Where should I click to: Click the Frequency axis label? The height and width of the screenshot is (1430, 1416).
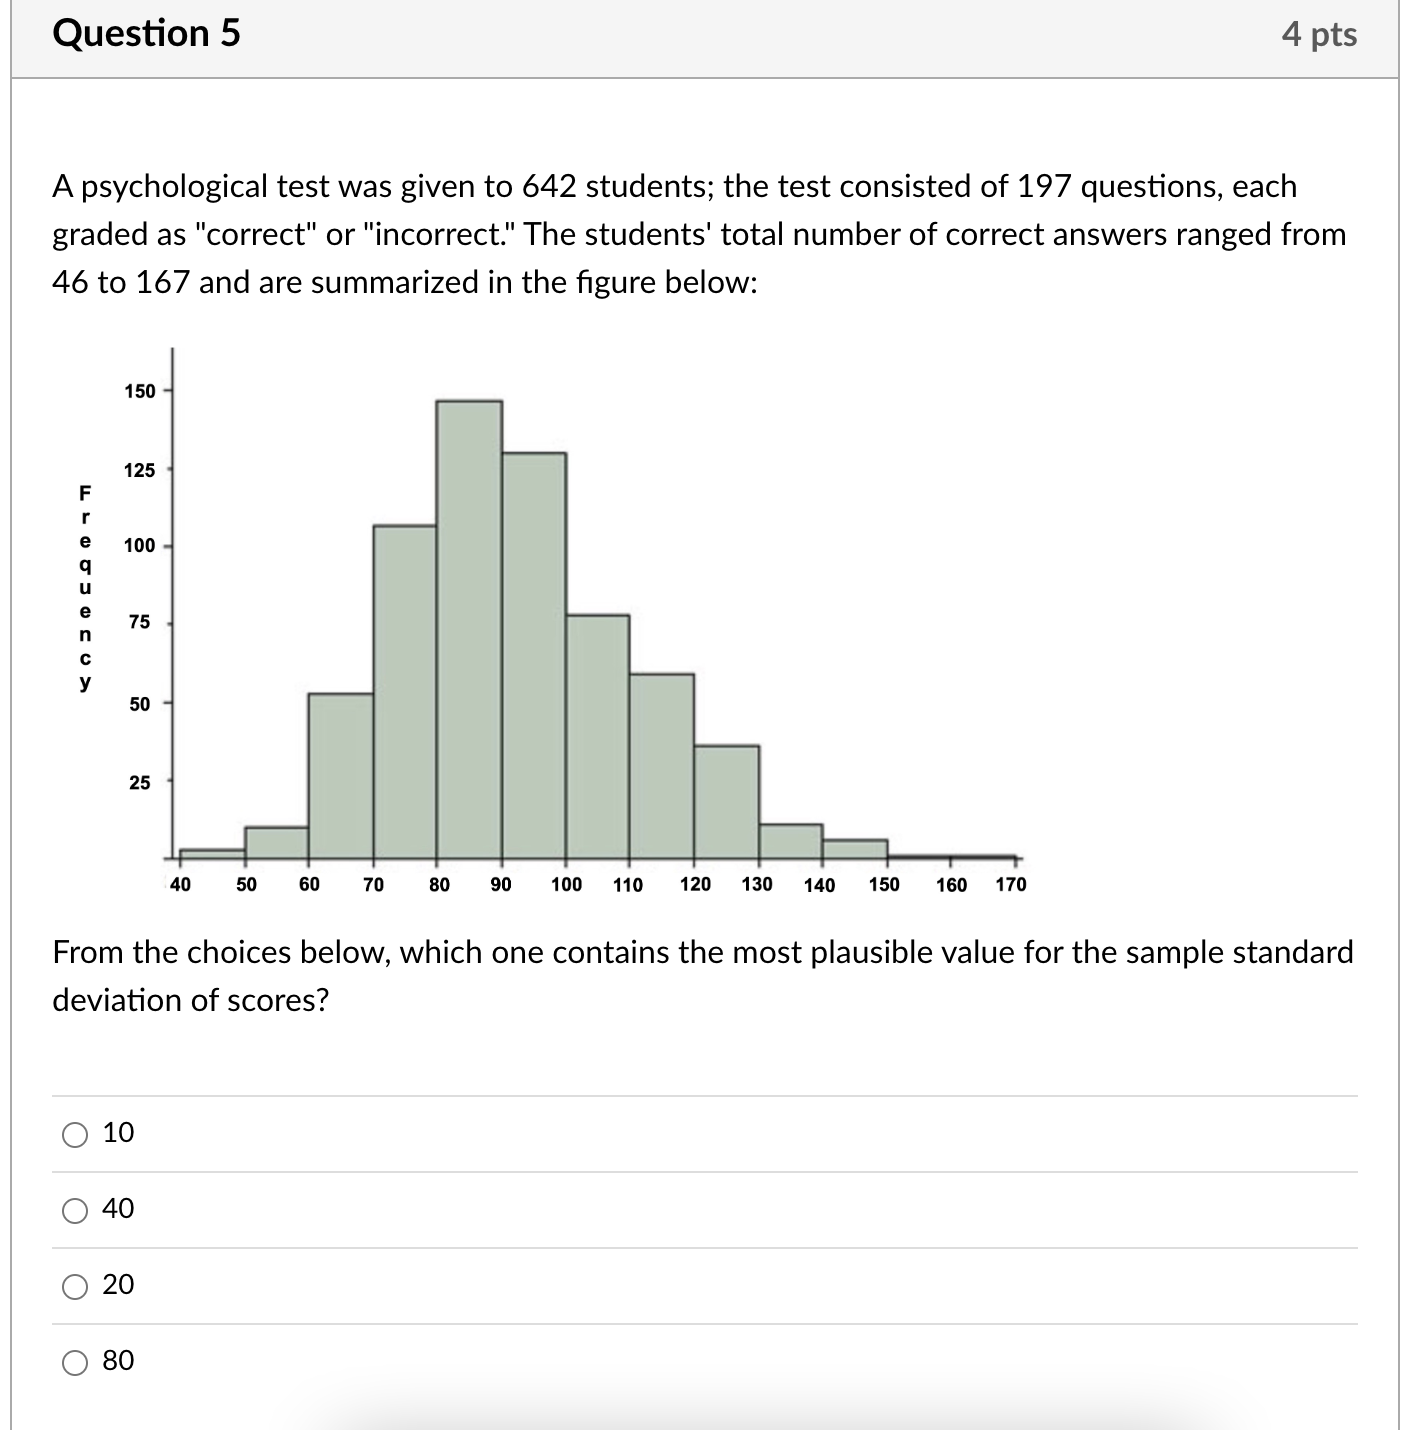[84, 588]
